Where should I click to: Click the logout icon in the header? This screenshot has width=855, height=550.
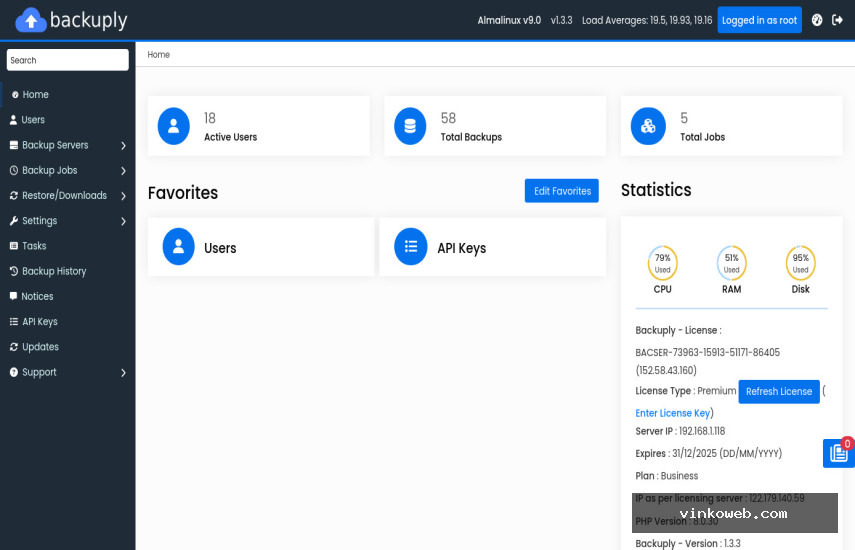pos(837,20)
